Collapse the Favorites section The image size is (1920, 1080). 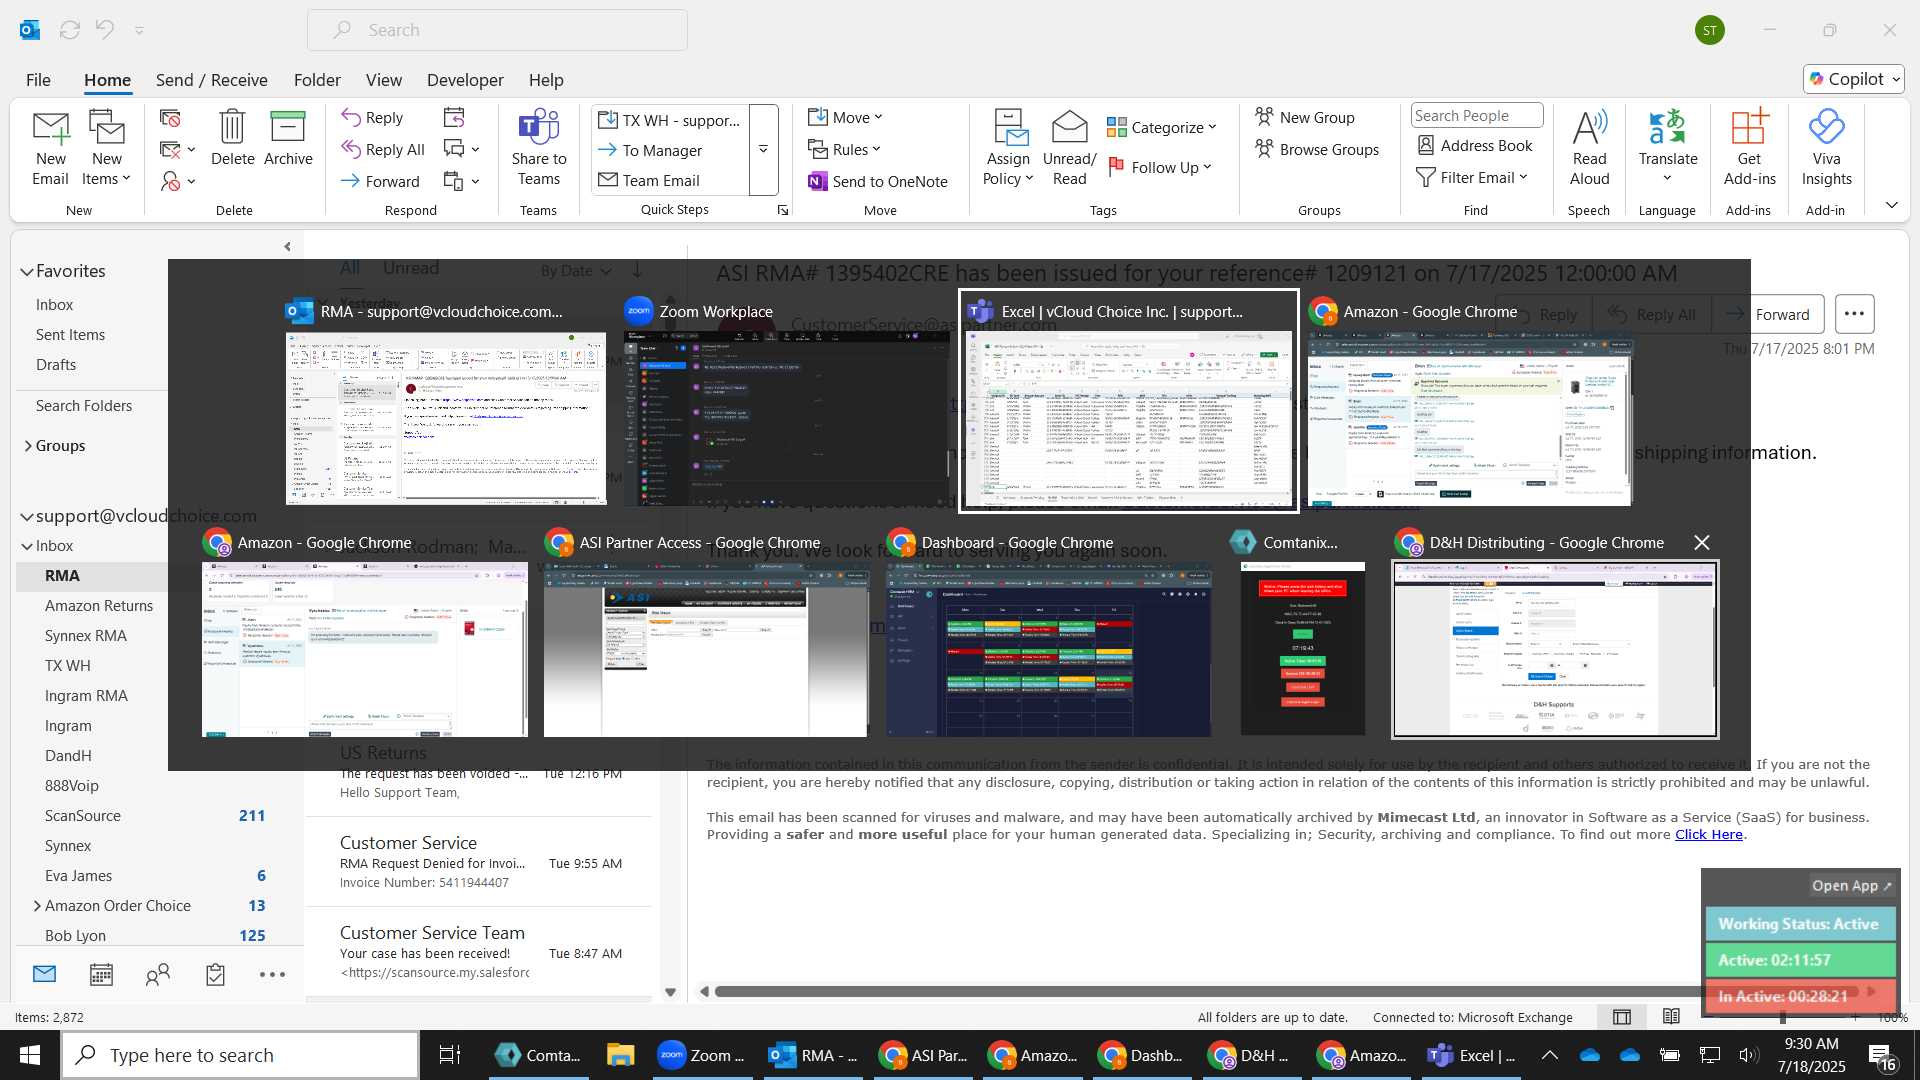(x=27, y=271)
